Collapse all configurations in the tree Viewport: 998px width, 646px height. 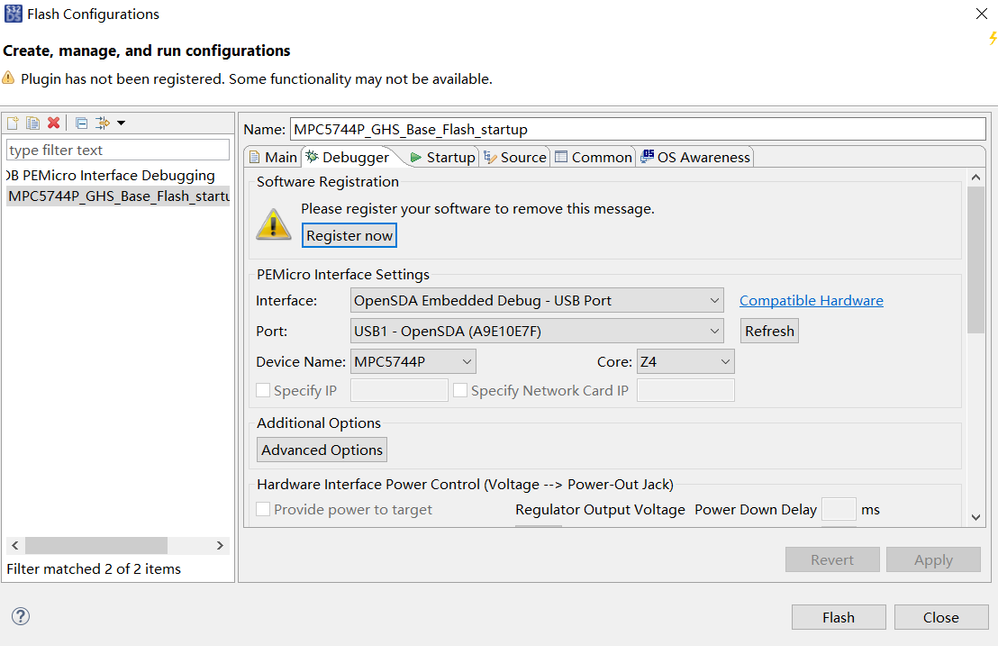tap(82, 123)
